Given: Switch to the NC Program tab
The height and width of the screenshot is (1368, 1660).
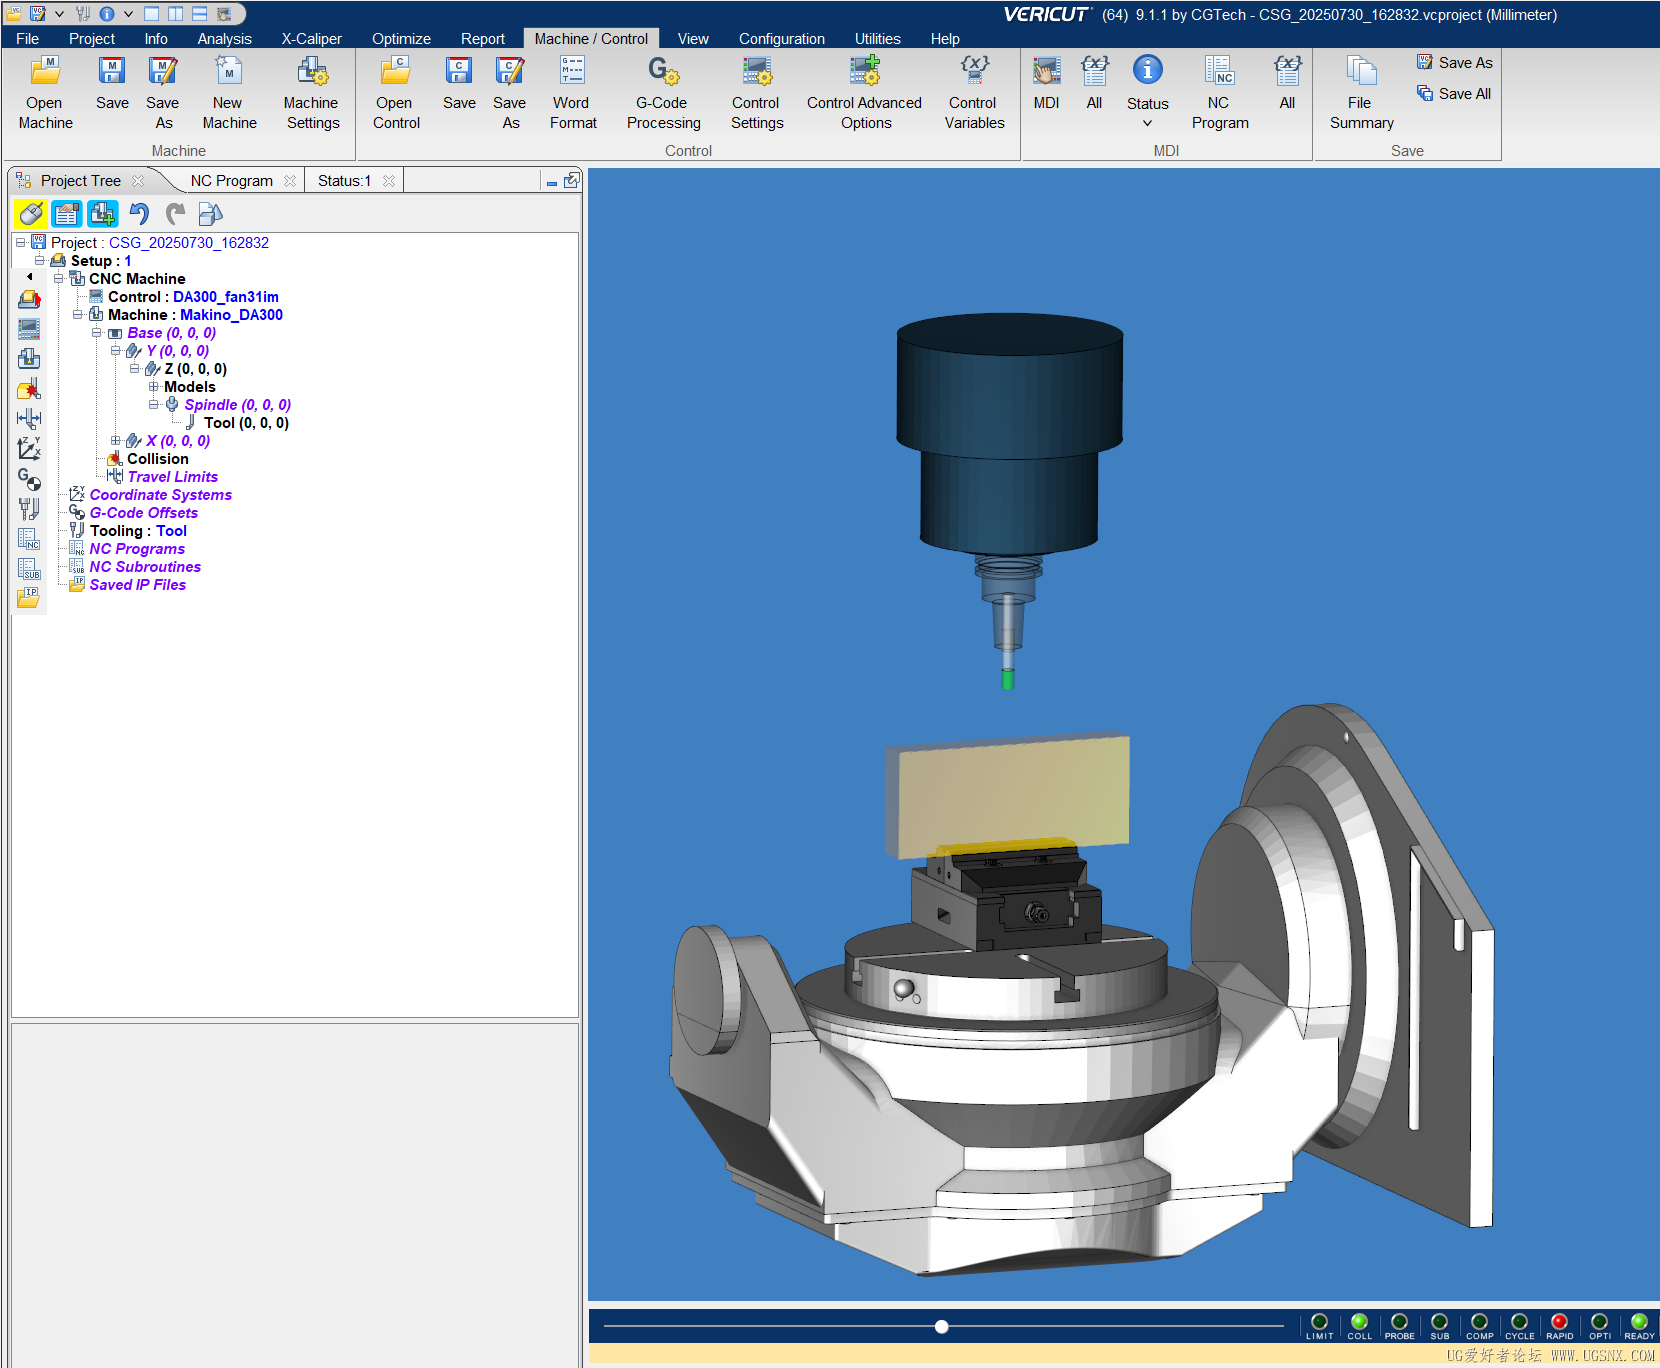Looking at the screenshot, I should coord(232,180).
